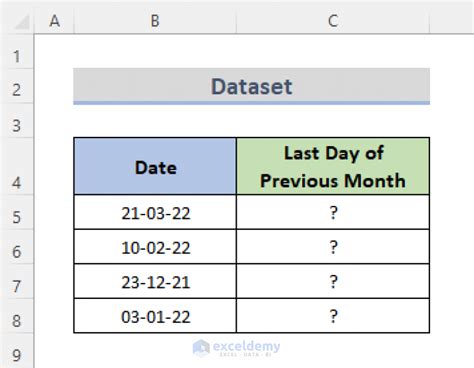This screenshot has height=368, width=474.
Task: Select row 1 header
Action: 17,52
